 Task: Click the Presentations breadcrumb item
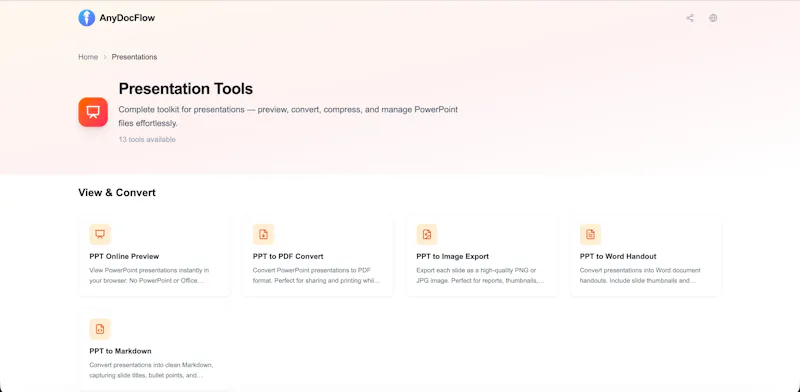pyautogui.click(x=134, y=57)
